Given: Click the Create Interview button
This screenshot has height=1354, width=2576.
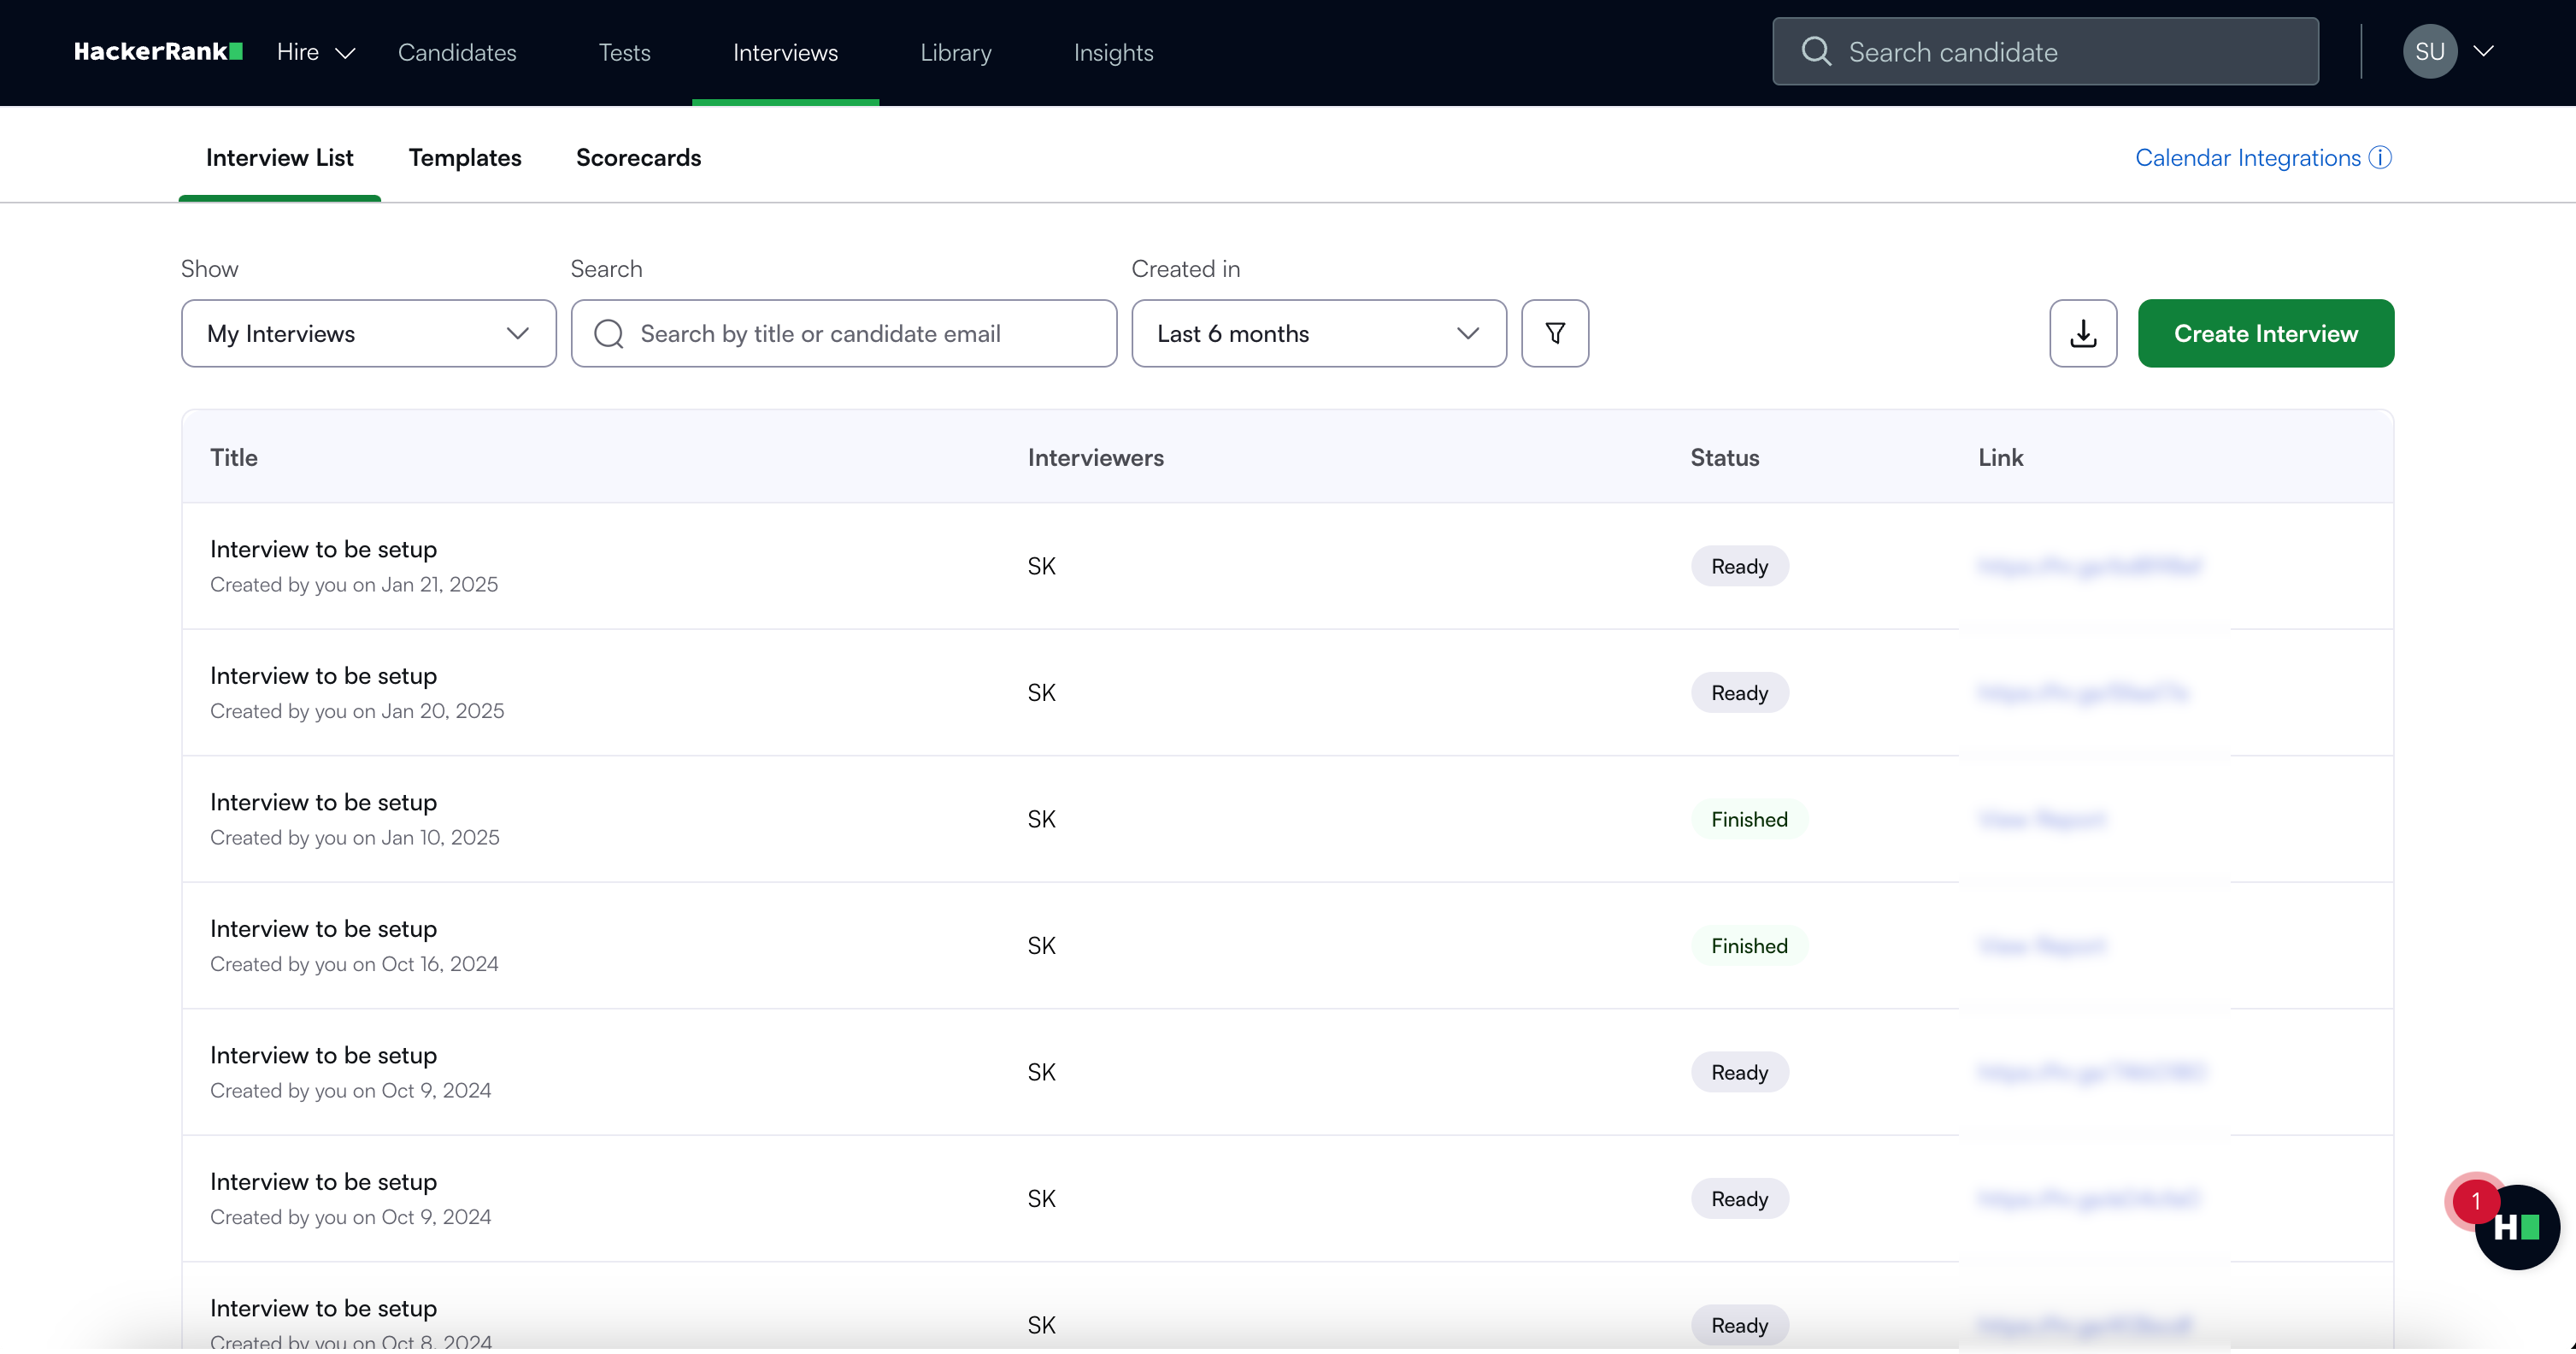Looking at the screenshot, I should [x=2265, y=333].
